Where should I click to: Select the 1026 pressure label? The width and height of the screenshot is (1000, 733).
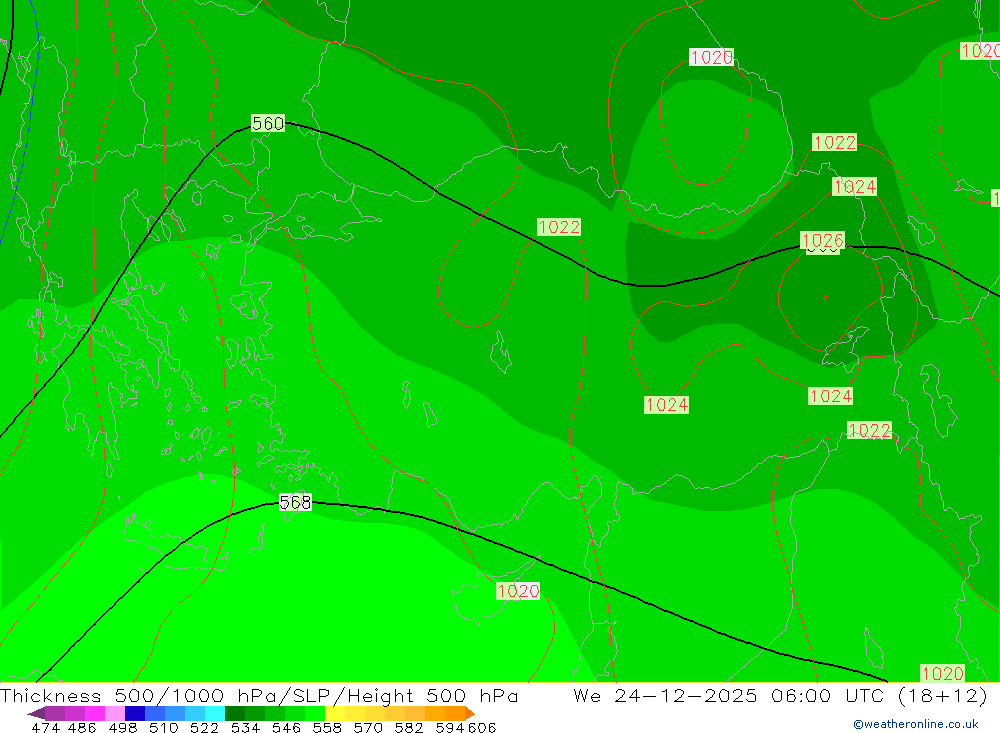823,240
